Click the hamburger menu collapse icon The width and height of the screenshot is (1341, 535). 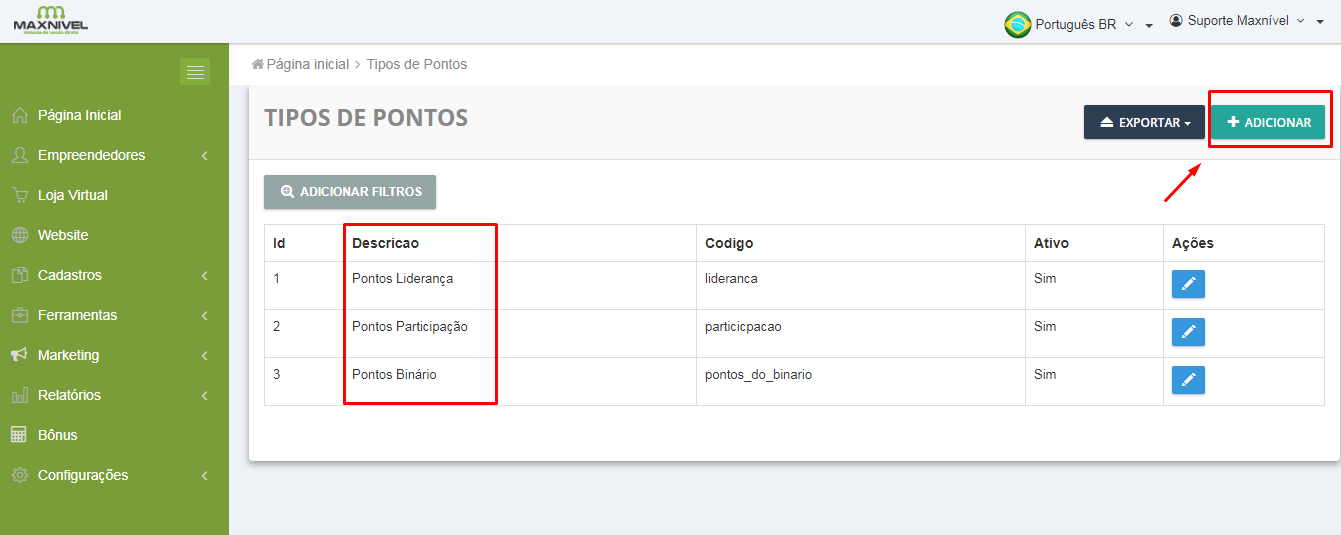[x=195, y=72]
